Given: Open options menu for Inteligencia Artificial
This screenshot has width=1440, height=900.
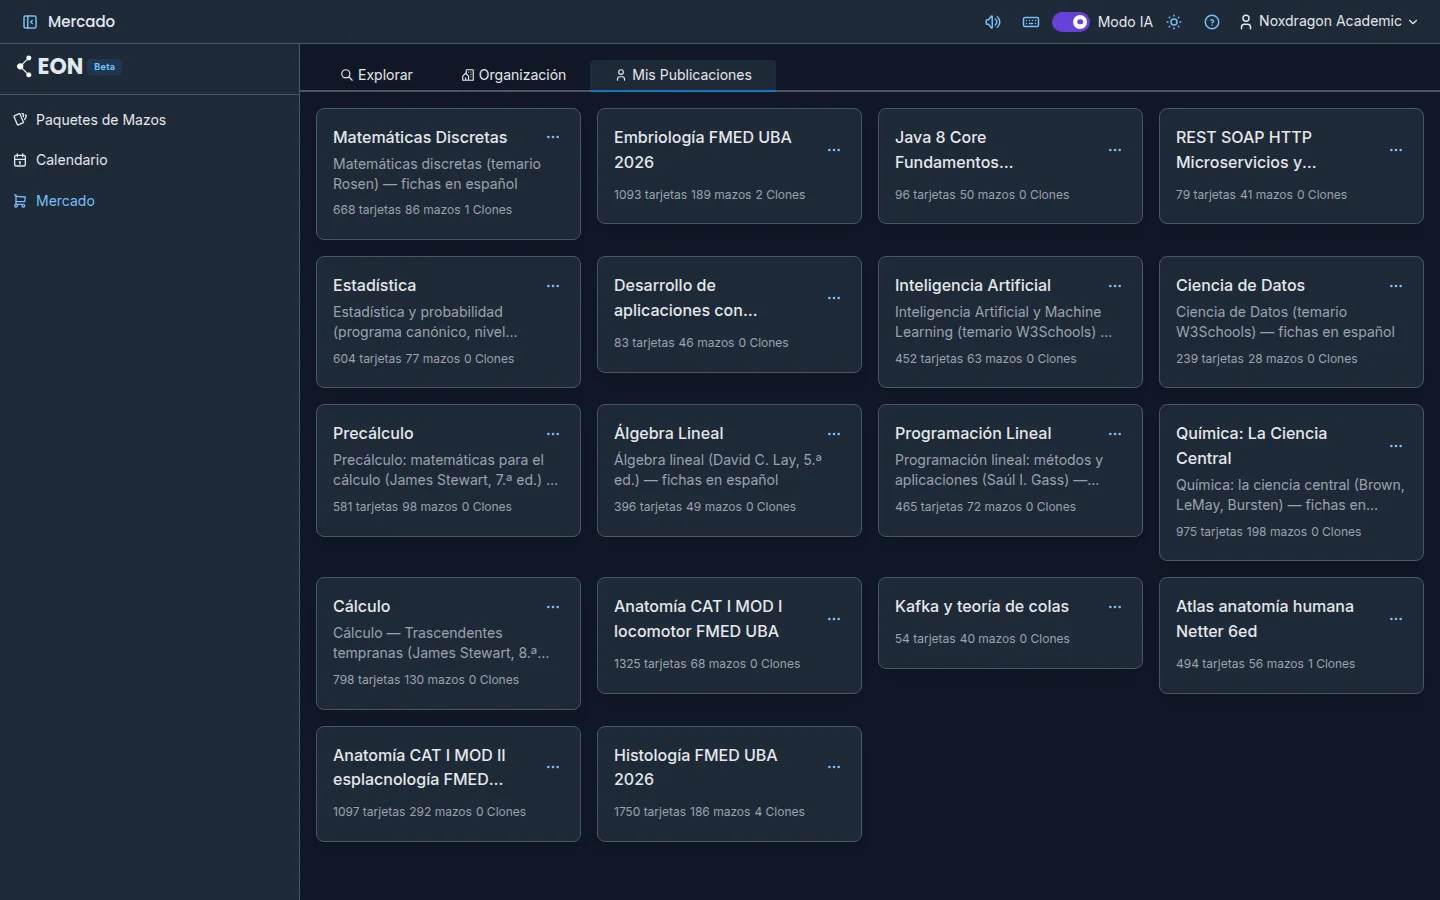Looking at the screenshot, I should point(1115,286).
